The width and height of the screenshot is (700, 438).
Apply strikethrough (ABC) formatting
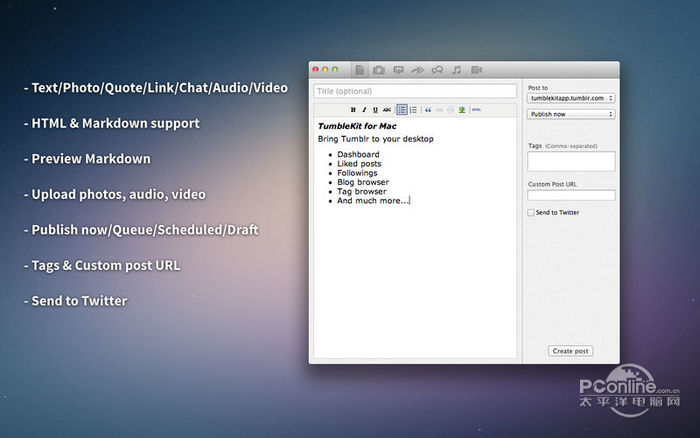387,110
